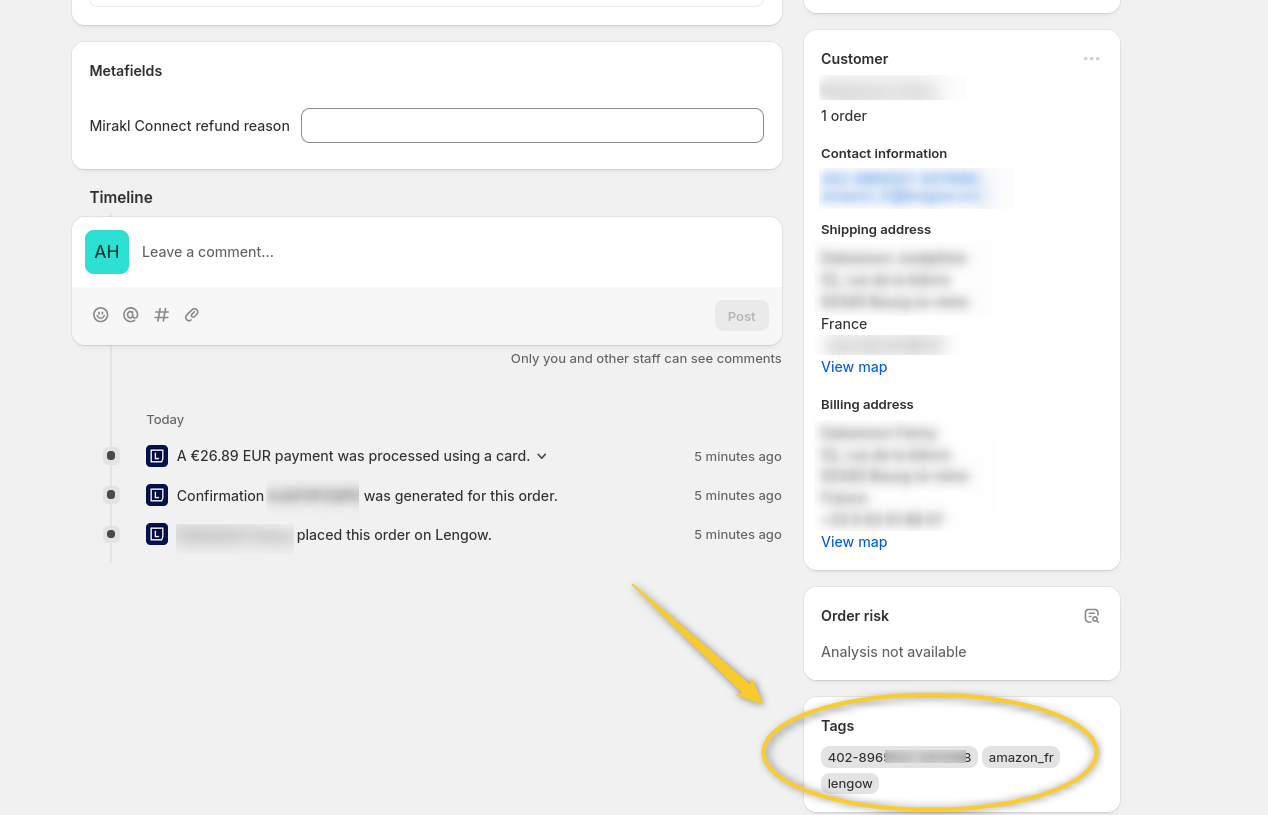This screenshot has width=1268, height=815.
Task: Select the lengow tag
Action: tap(849, 783)
